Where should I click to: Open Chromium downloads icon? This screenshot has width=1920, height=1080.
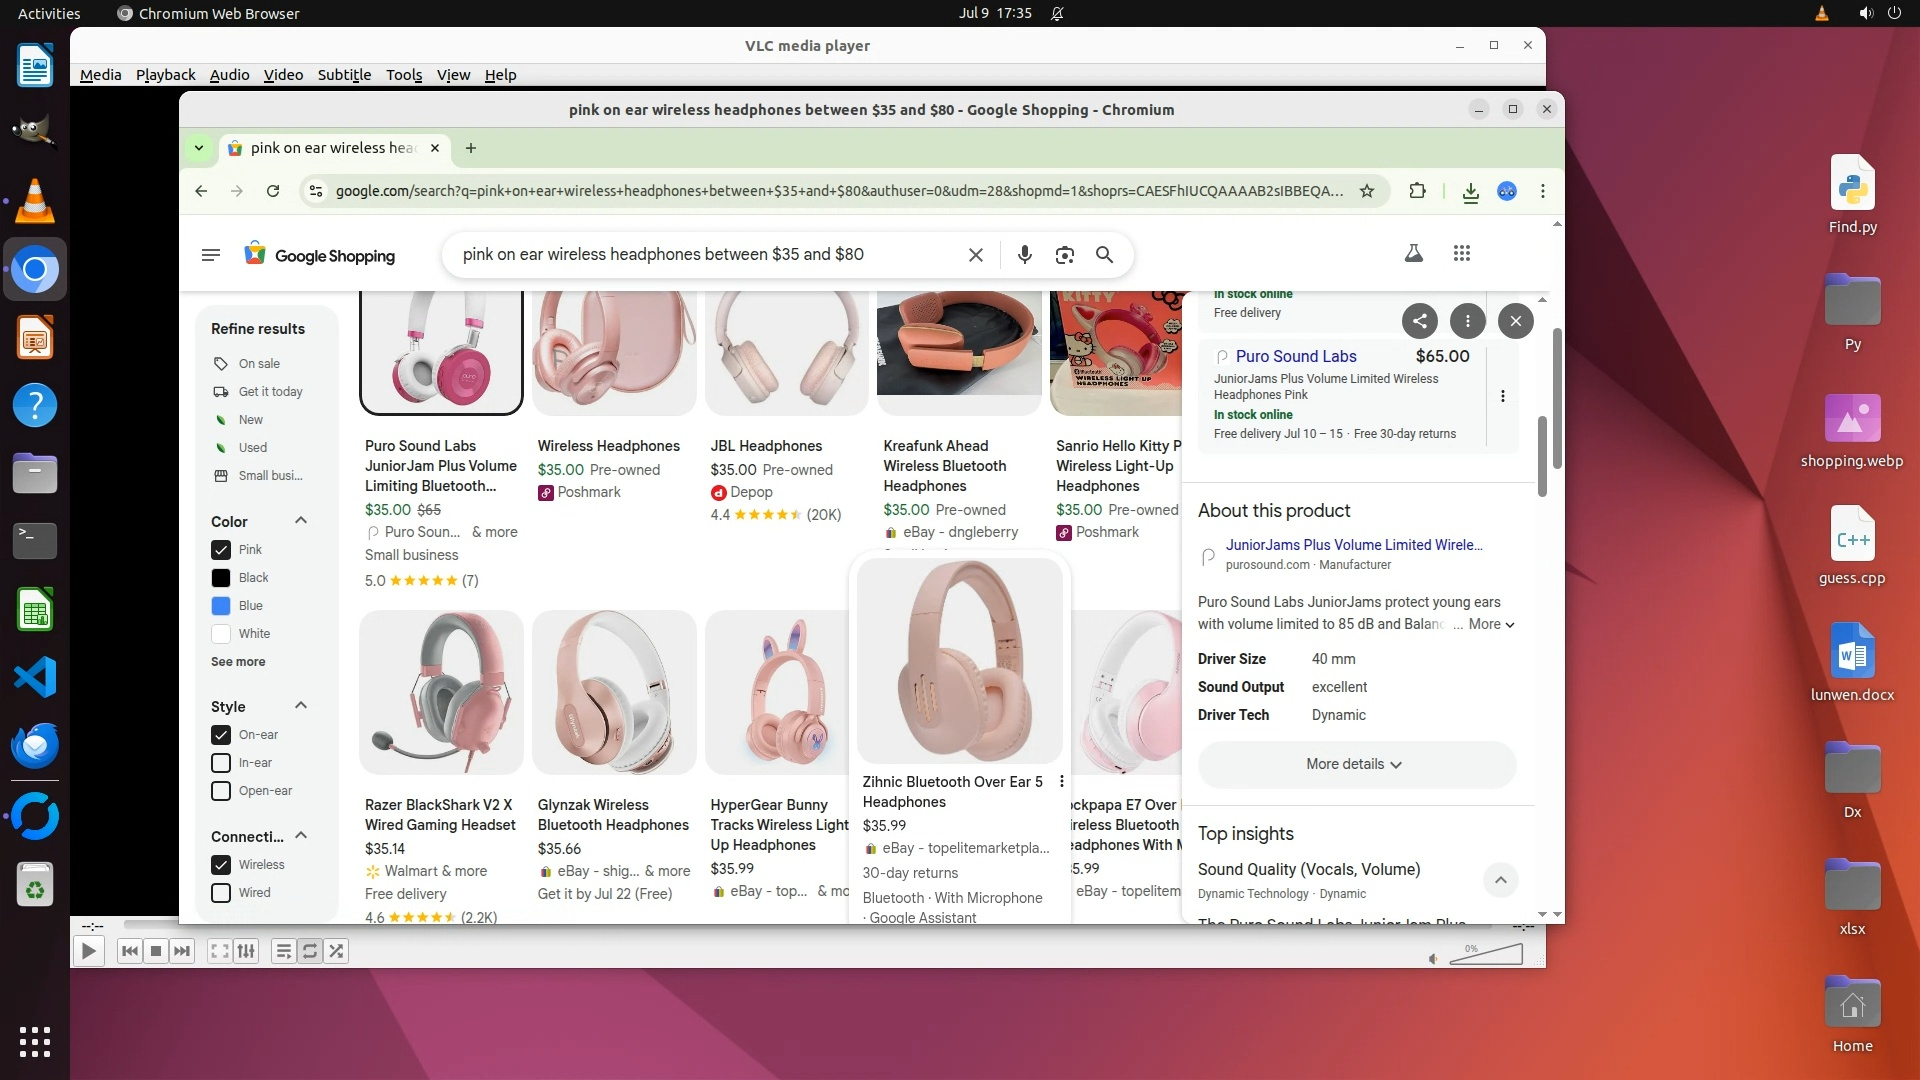1470,192
